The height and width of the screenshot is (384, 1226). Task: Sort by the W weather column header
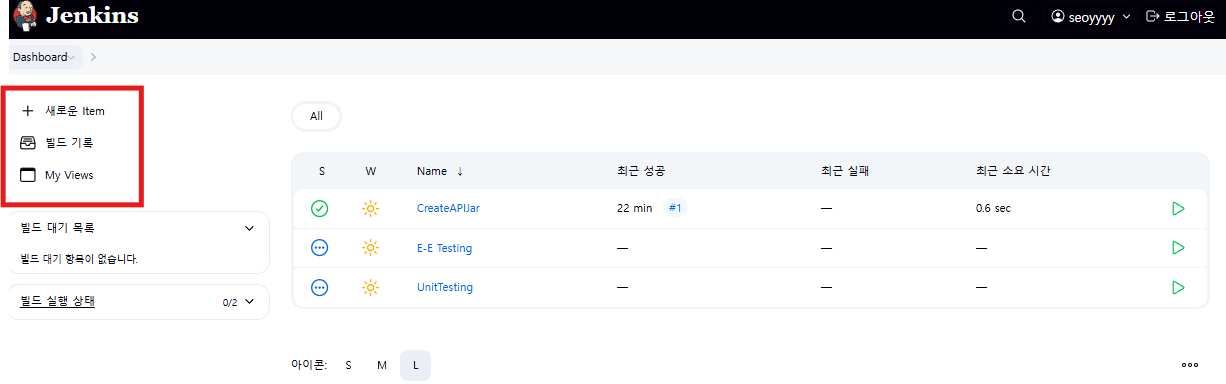[x=371, y=171]
